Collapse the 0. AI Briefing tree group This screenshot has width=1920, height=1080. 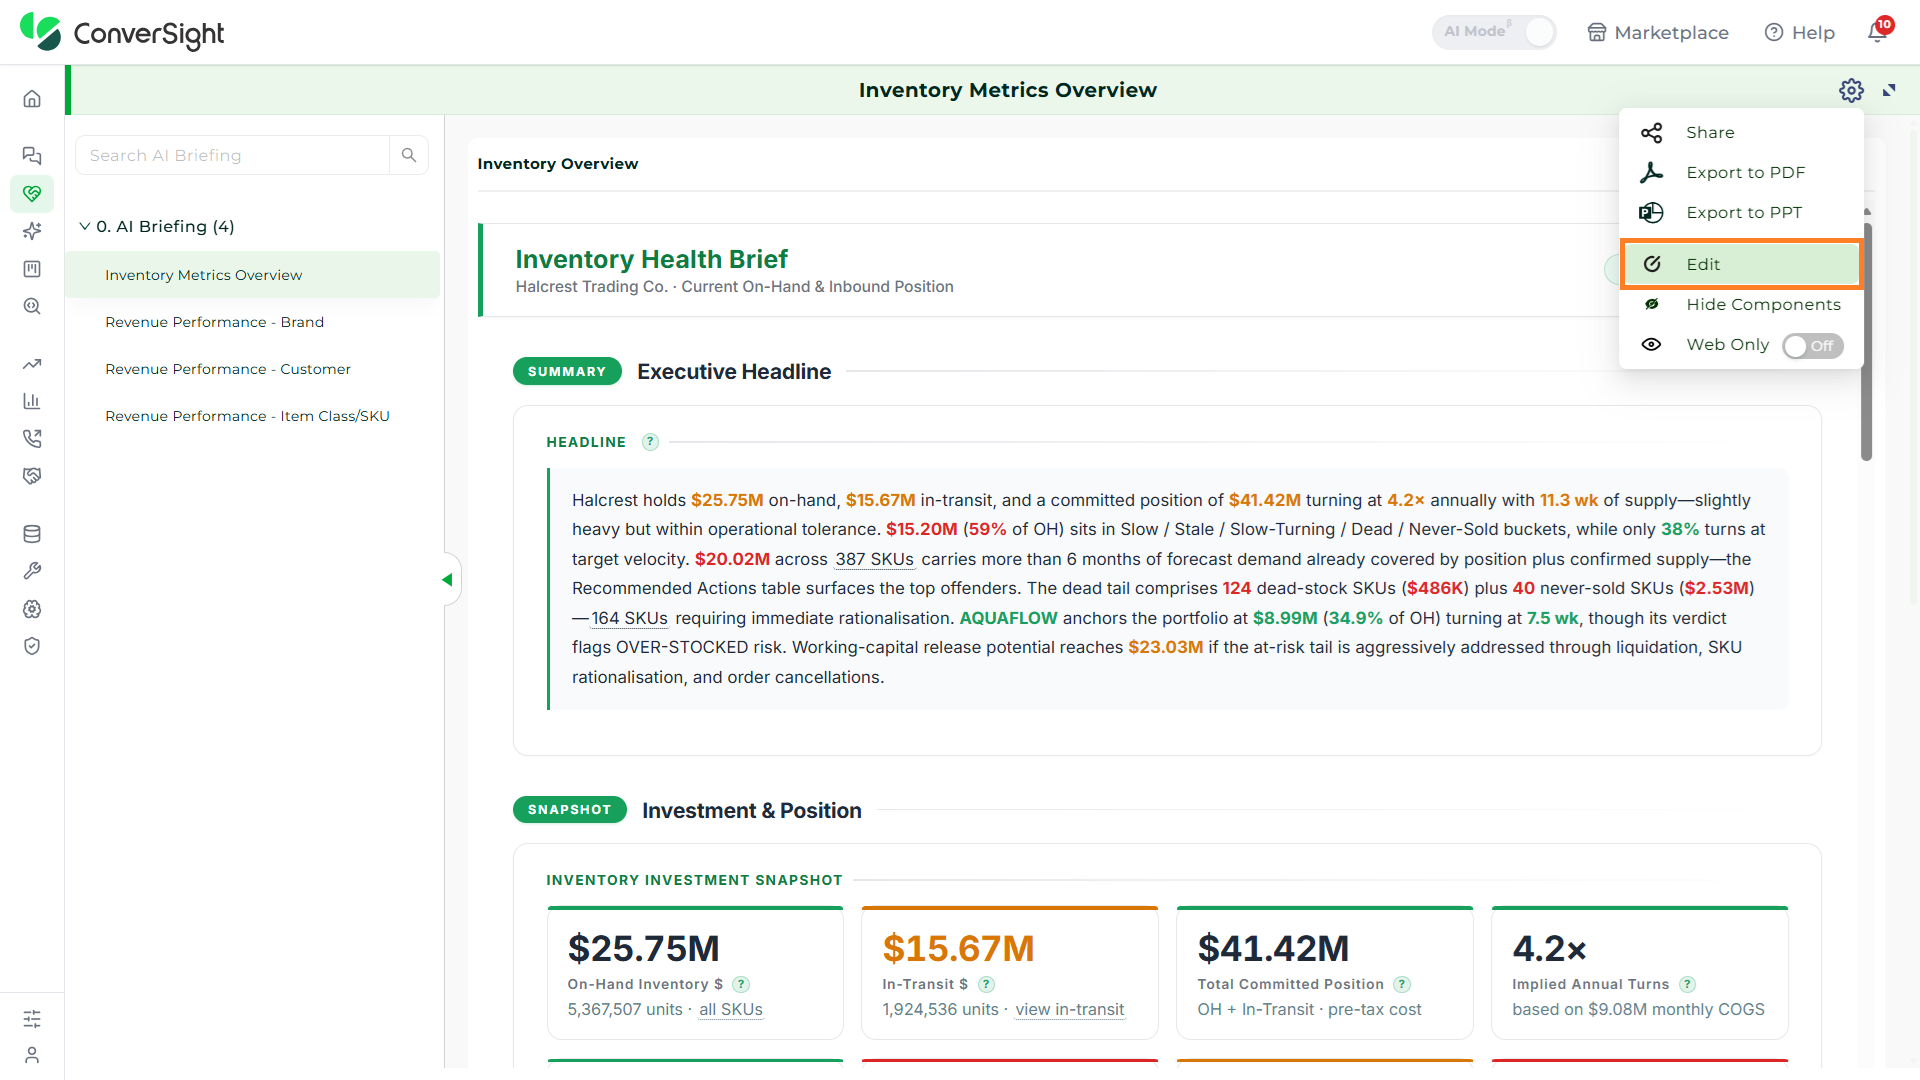pyautogui.click(x=85, y=226)
